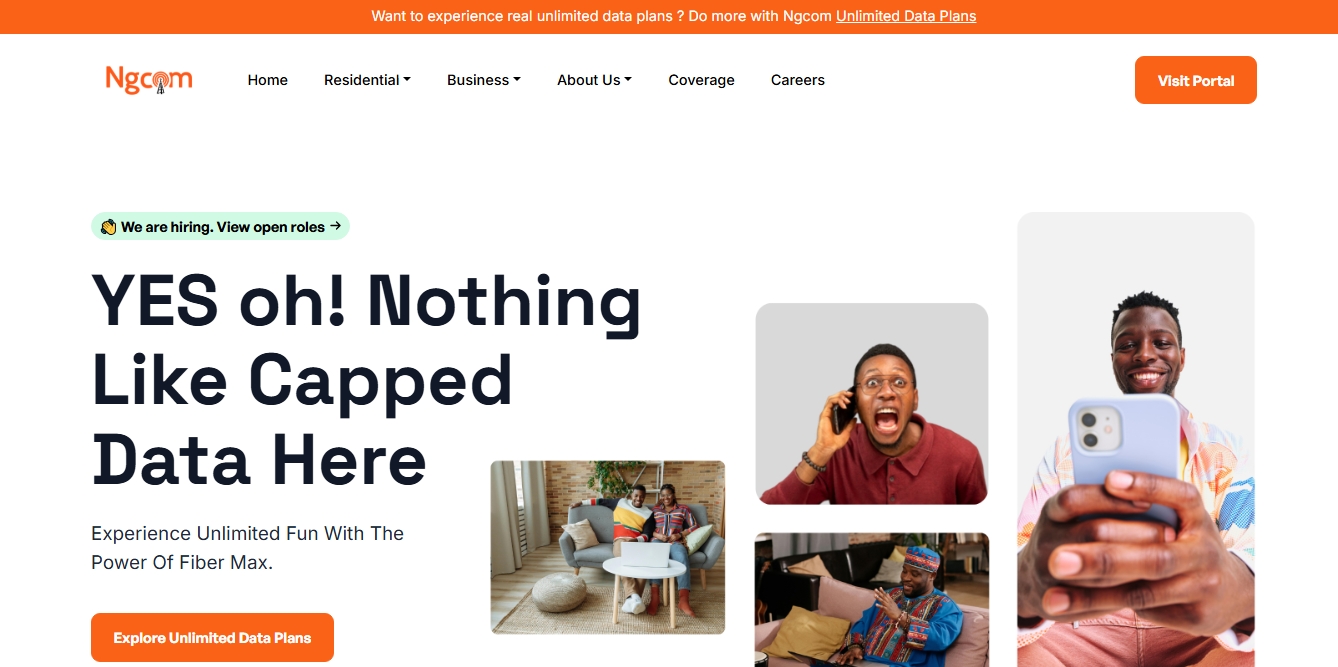Click Explore Unlimited Data Plans button
This screenshot has height=667, width=1338.
pos(212,638)
